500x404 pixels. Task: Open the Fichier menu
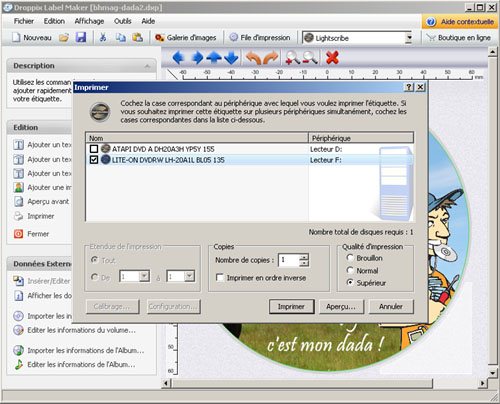(24, 21)
